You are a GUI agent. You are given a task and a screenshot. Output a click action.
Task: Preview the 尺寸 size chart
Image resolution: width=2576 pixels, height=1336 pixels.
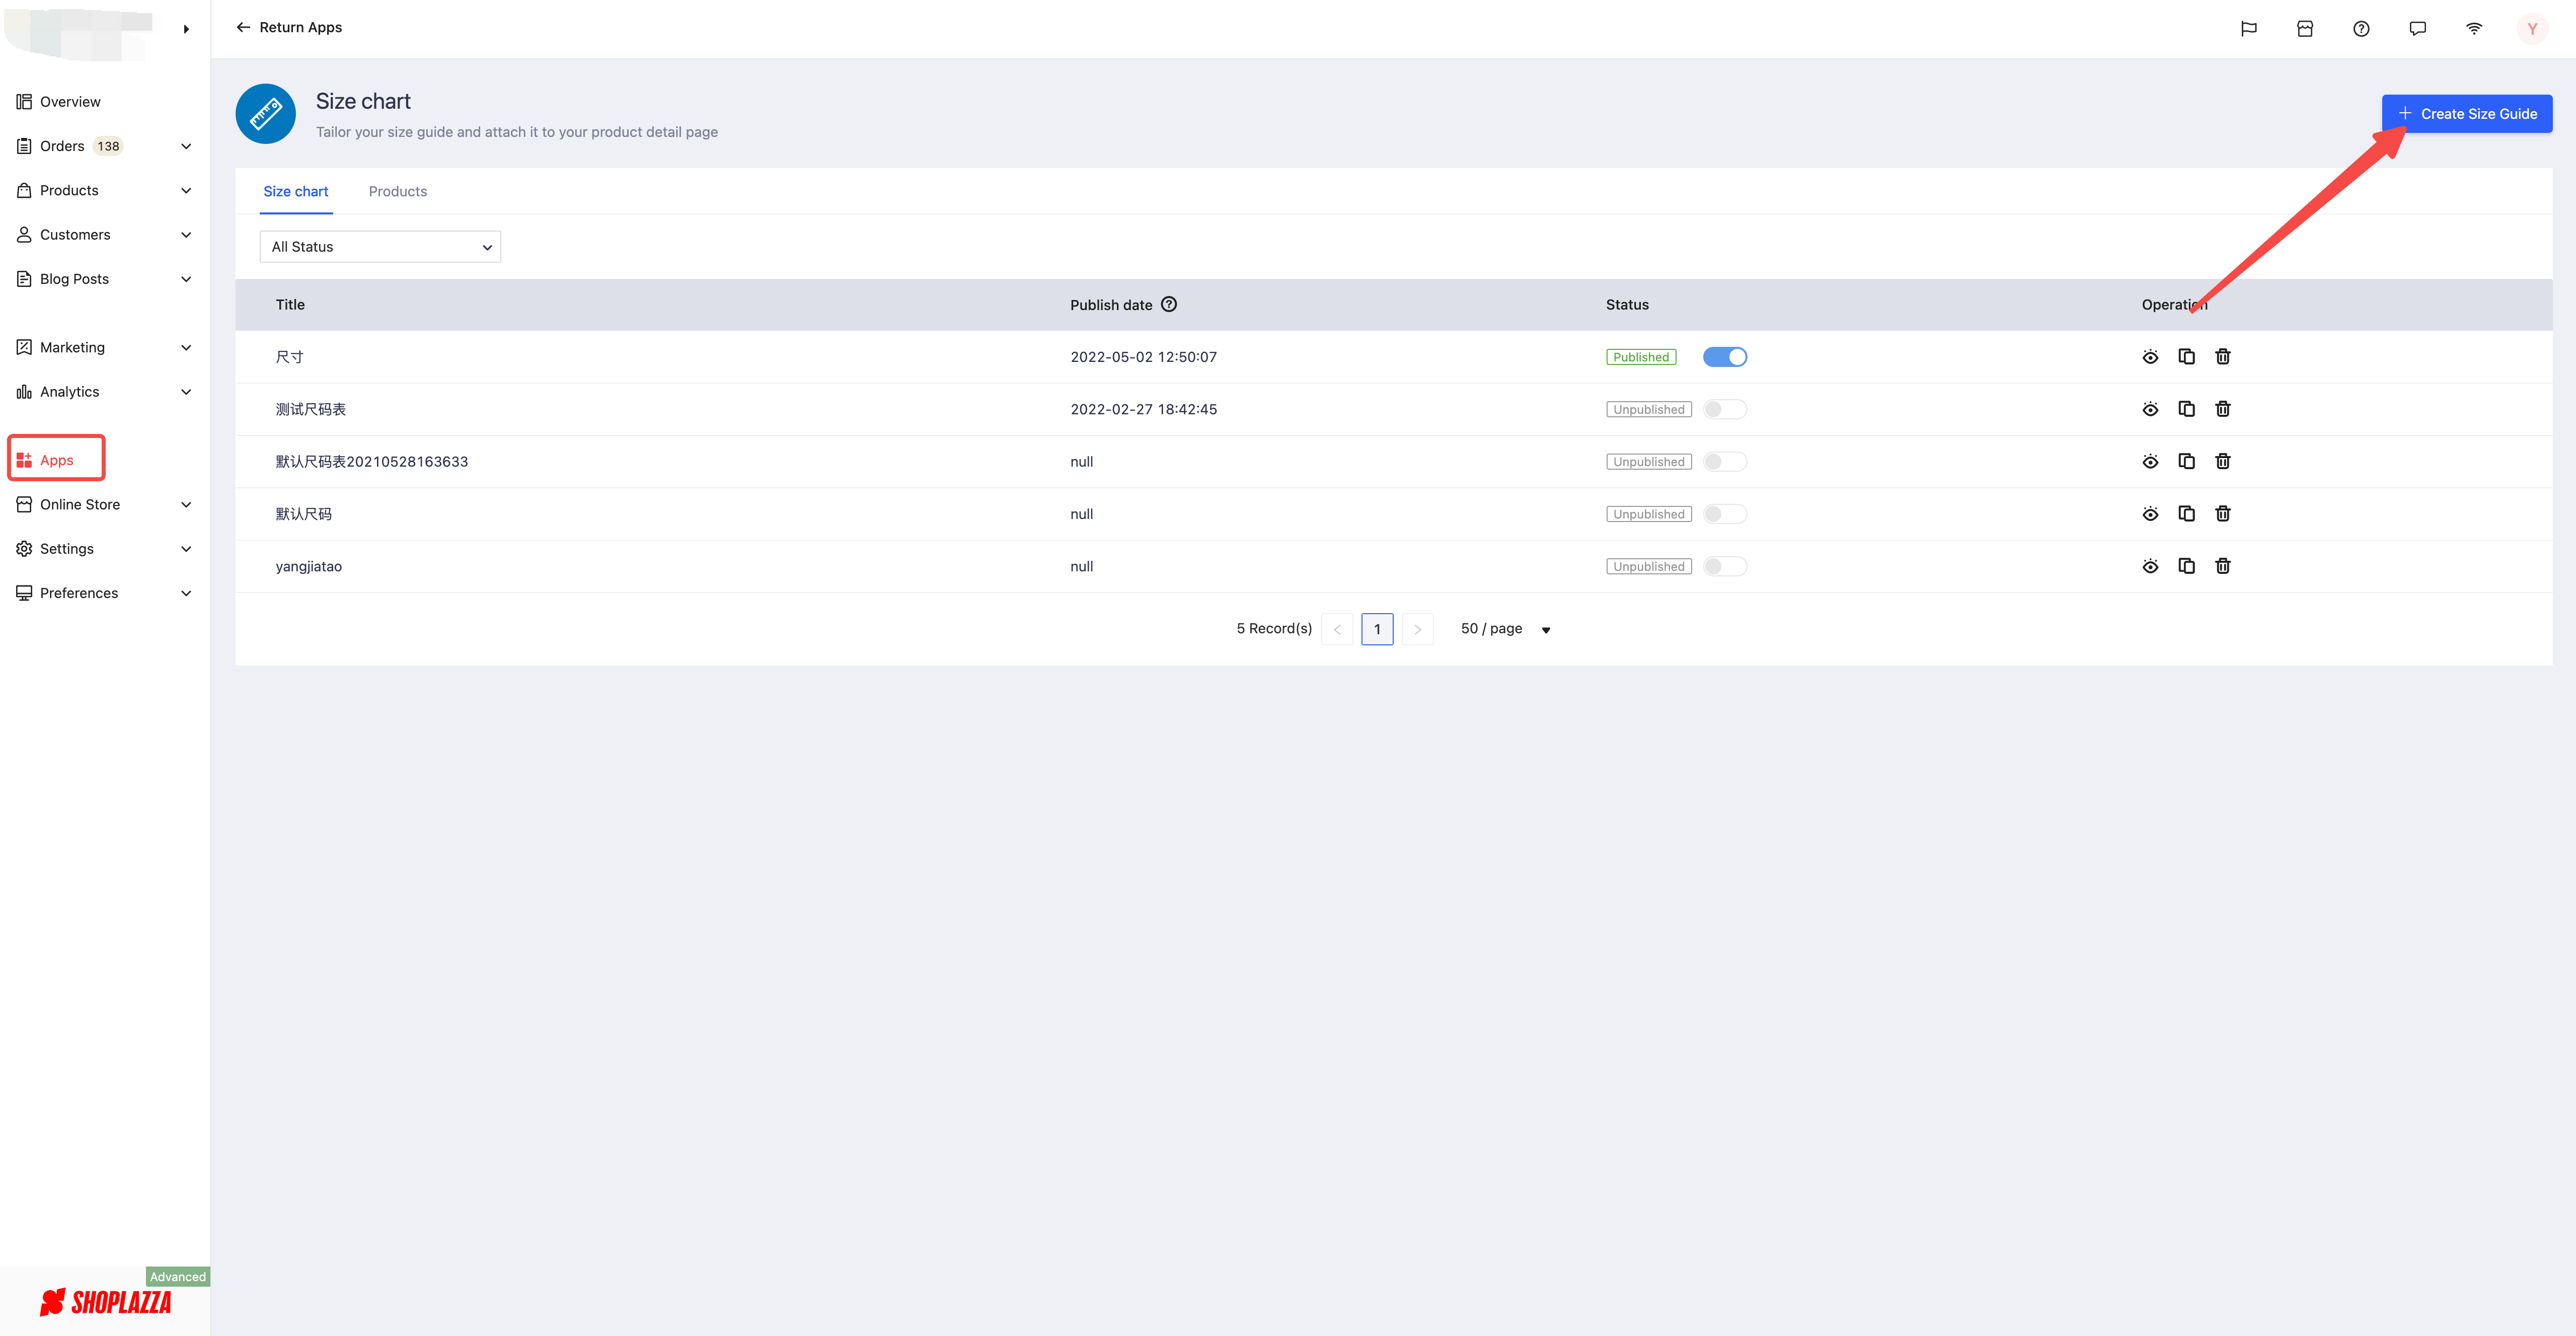click(2150, 357)
